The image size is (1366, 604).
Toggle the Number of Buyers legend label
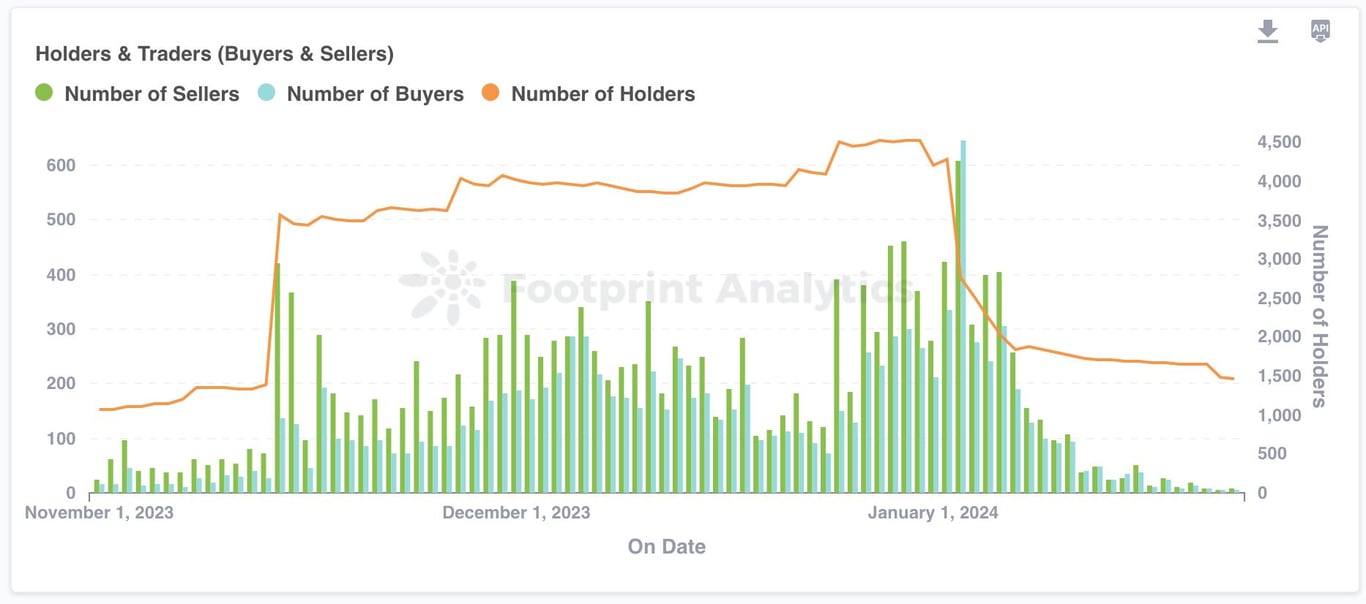(375, 94)
